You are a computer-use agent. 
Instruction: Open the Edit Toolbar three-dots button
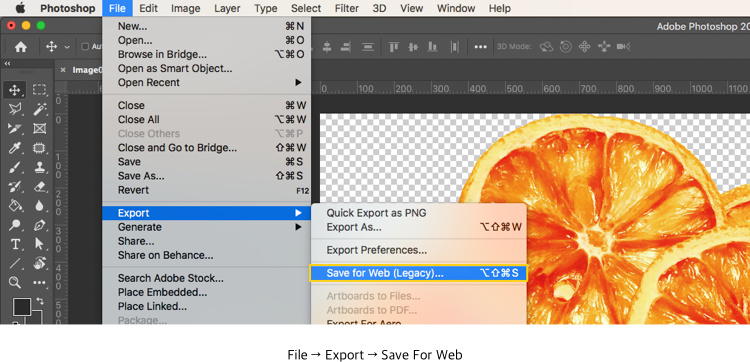coord(39,283)
